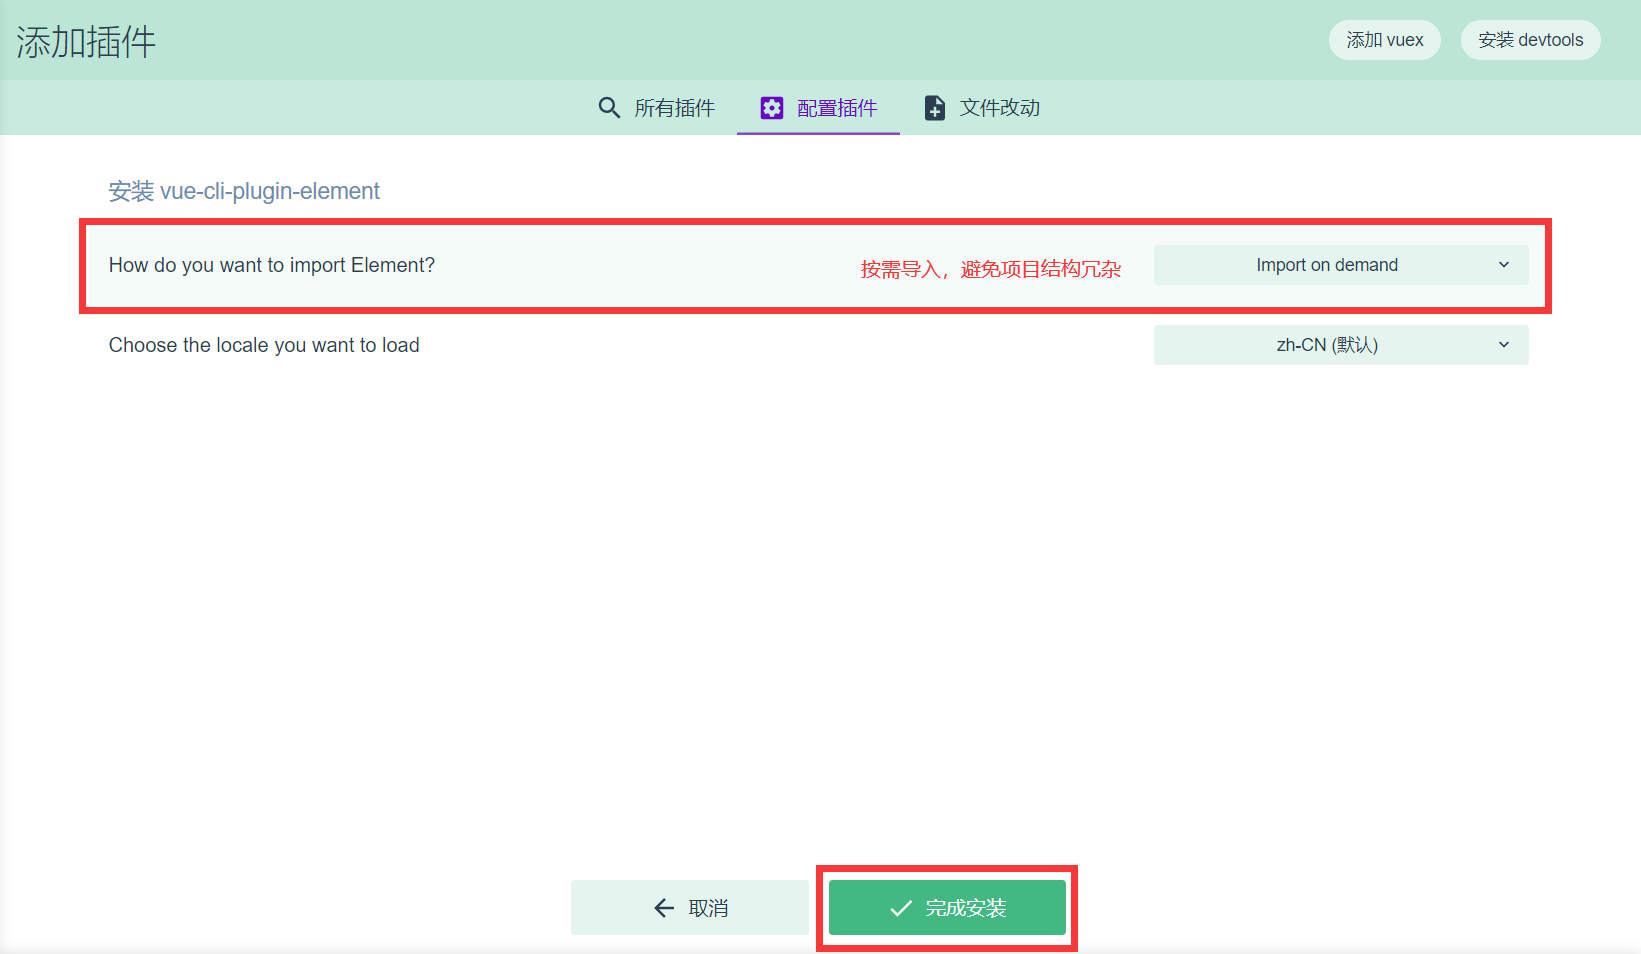The height and width of the screenshot is (954, 1641).
Task: Click the search magnifier icon beside 所有插件
Action: [609, 107]
